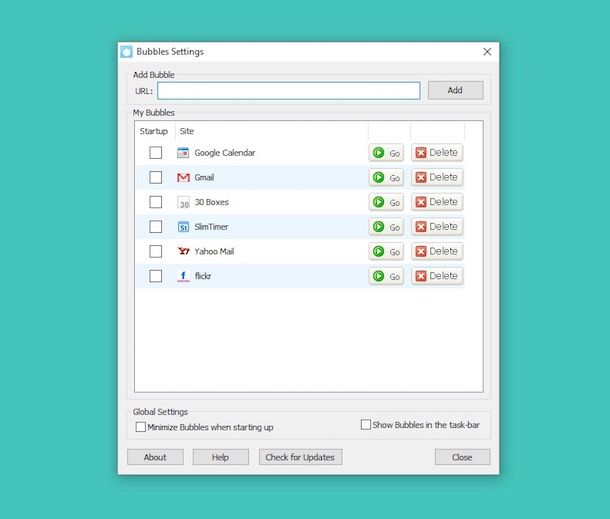Click the Bubbles app icon in title bar
The width and height of the screenshot is (610, 519).
126,52
